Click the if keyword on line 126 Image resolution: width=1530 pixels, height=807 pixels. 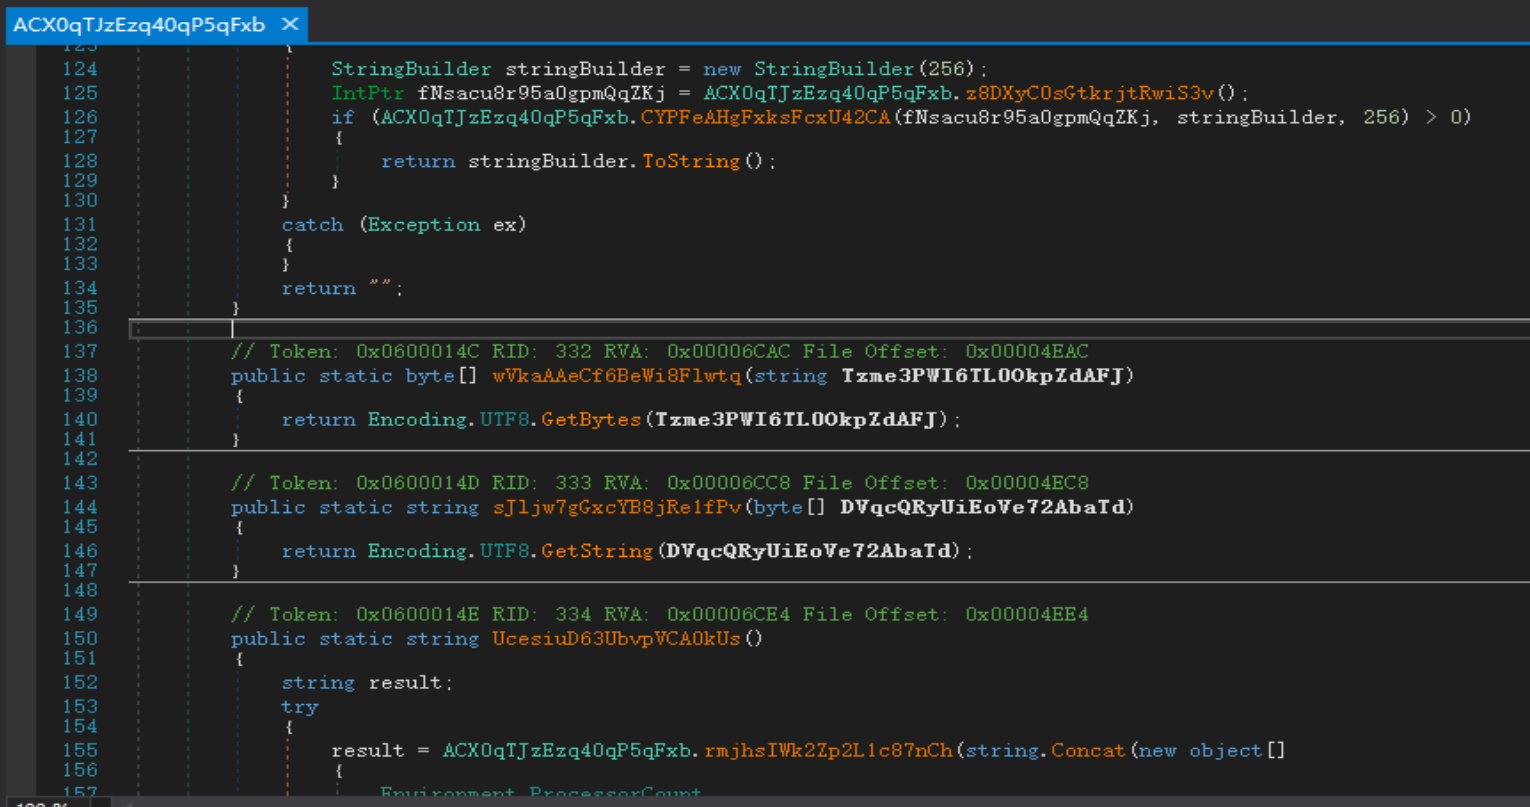pos(343,117)
